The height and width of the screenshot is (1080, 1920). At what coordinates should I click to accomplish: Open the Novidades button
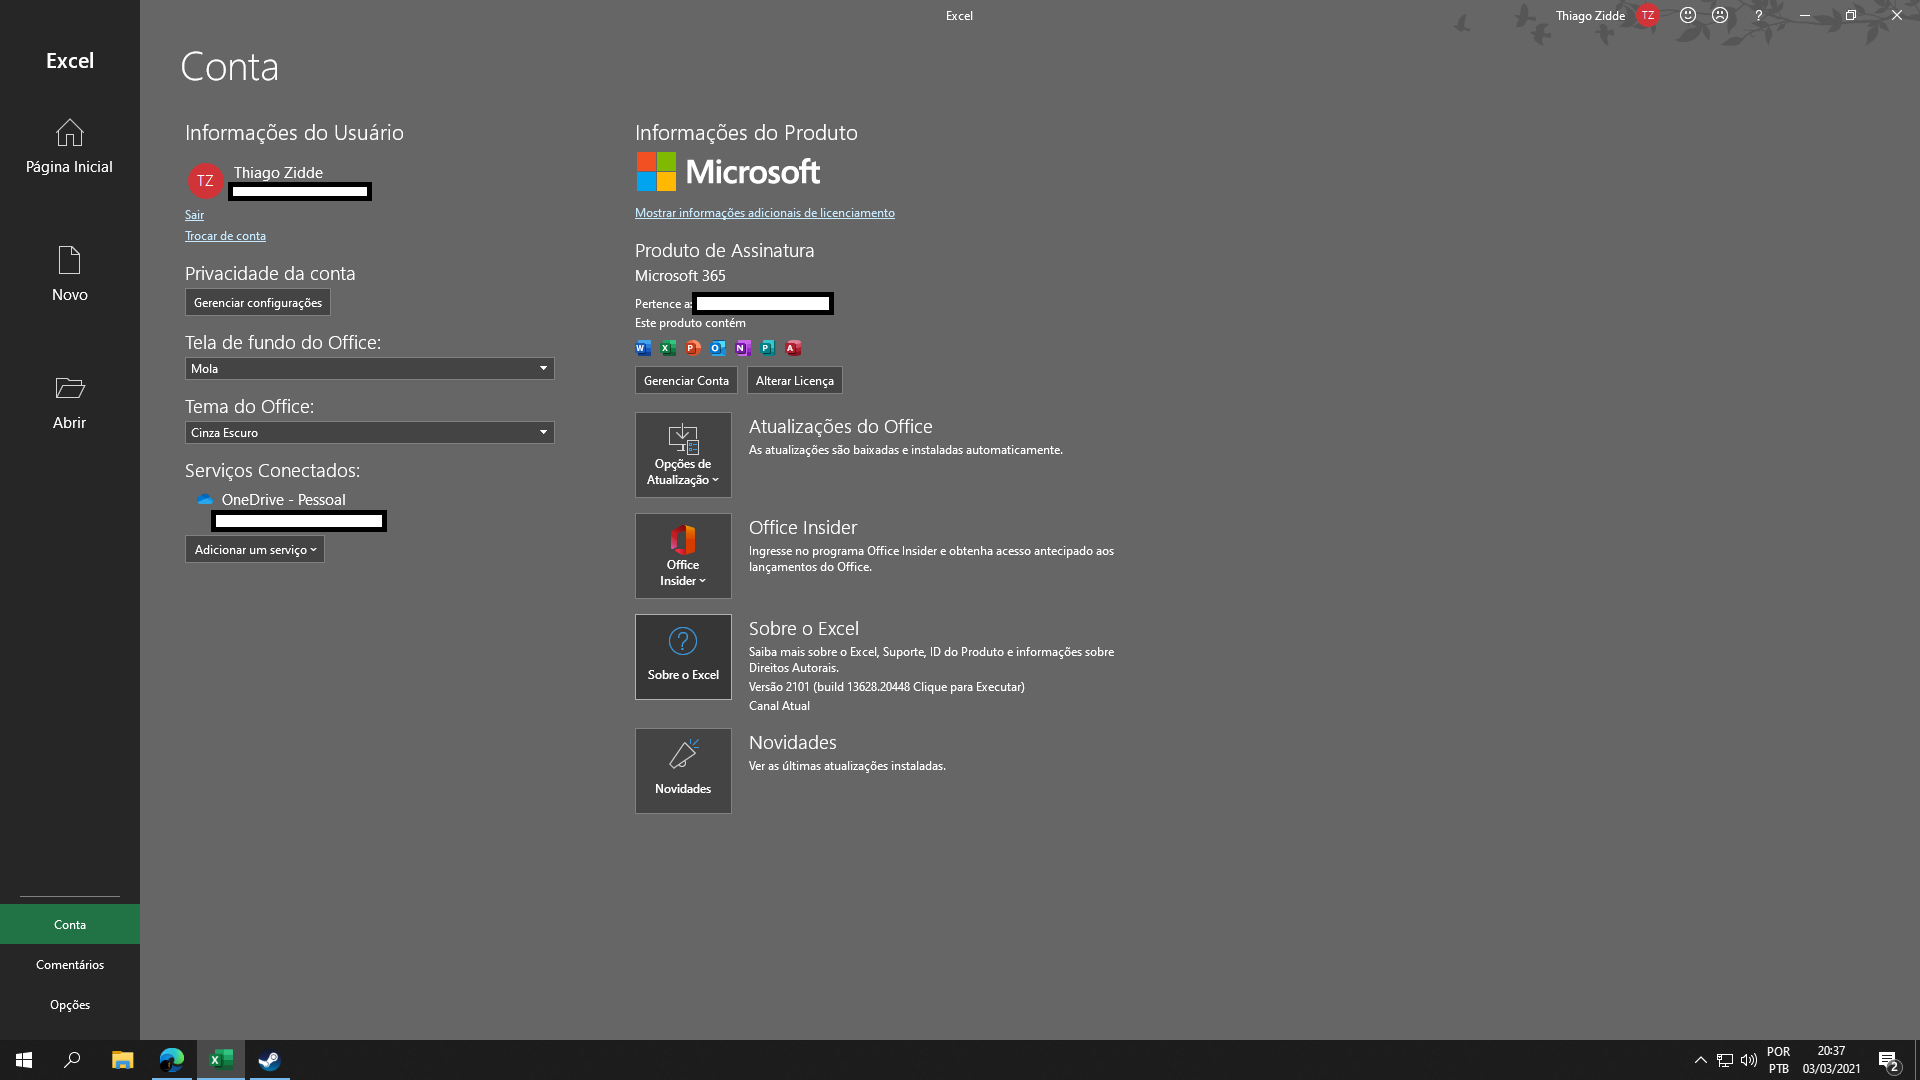(683, 771)
